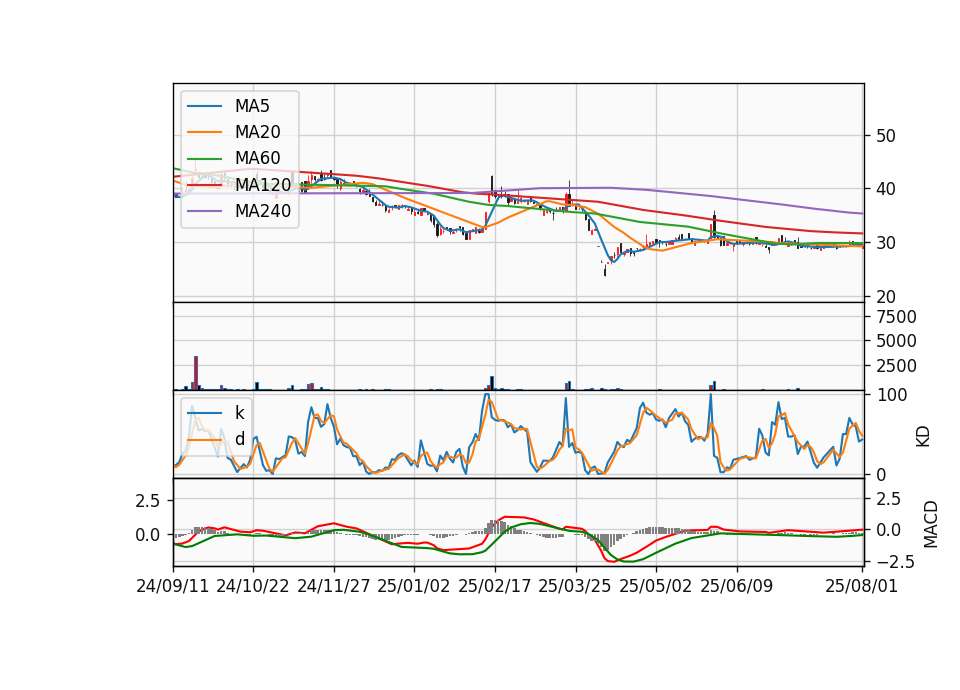Click the 'k' label in KD legend
The image size is (960, 690).
(239, 413)
